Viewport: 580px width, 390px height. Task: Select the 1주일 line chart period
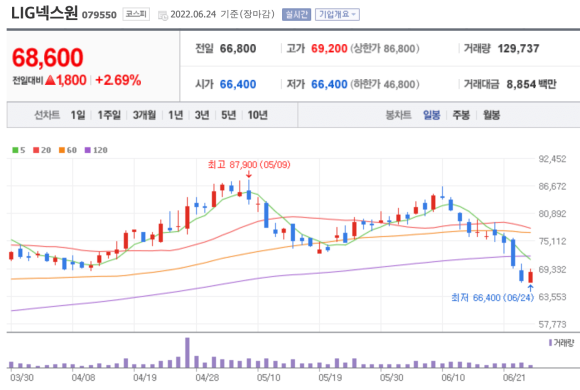click(109, 115)
